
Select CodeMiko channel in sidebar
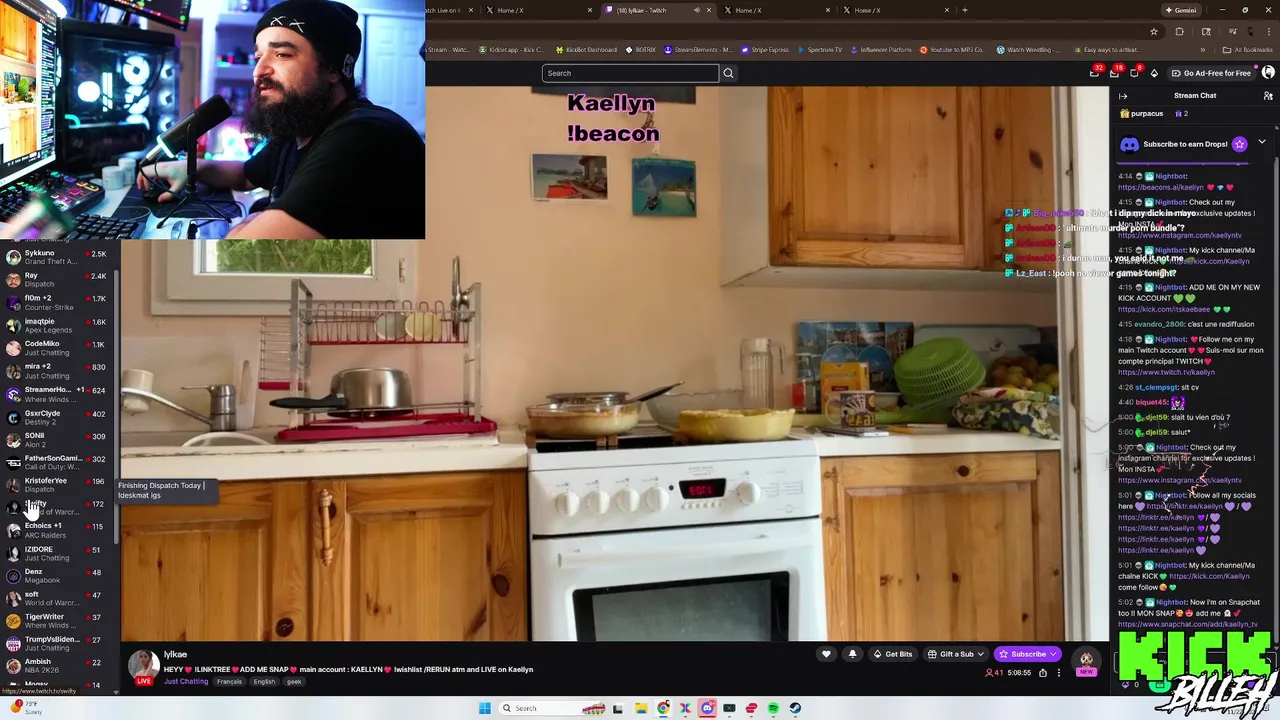[x=57, y=348]
